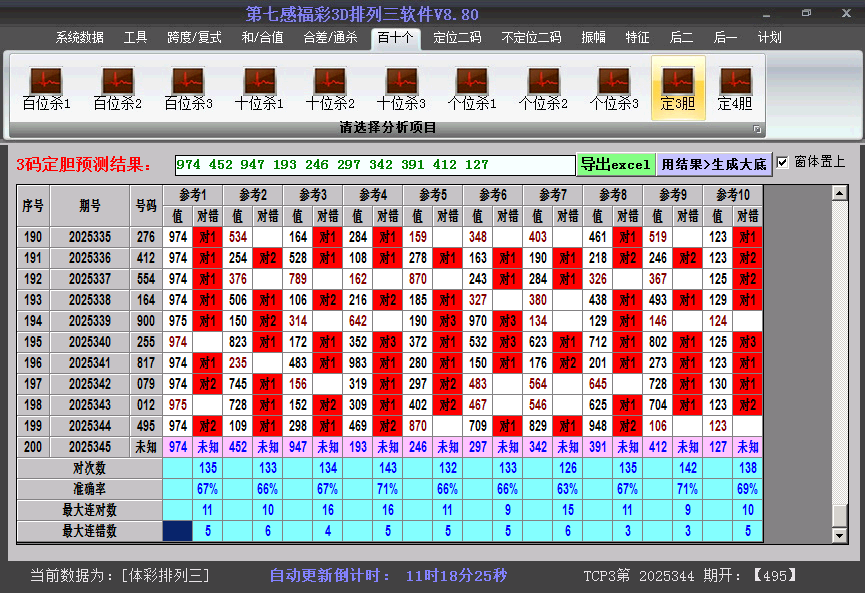Click the scrollbar down arrow
The image size is (865, 593).
(840, 536)
